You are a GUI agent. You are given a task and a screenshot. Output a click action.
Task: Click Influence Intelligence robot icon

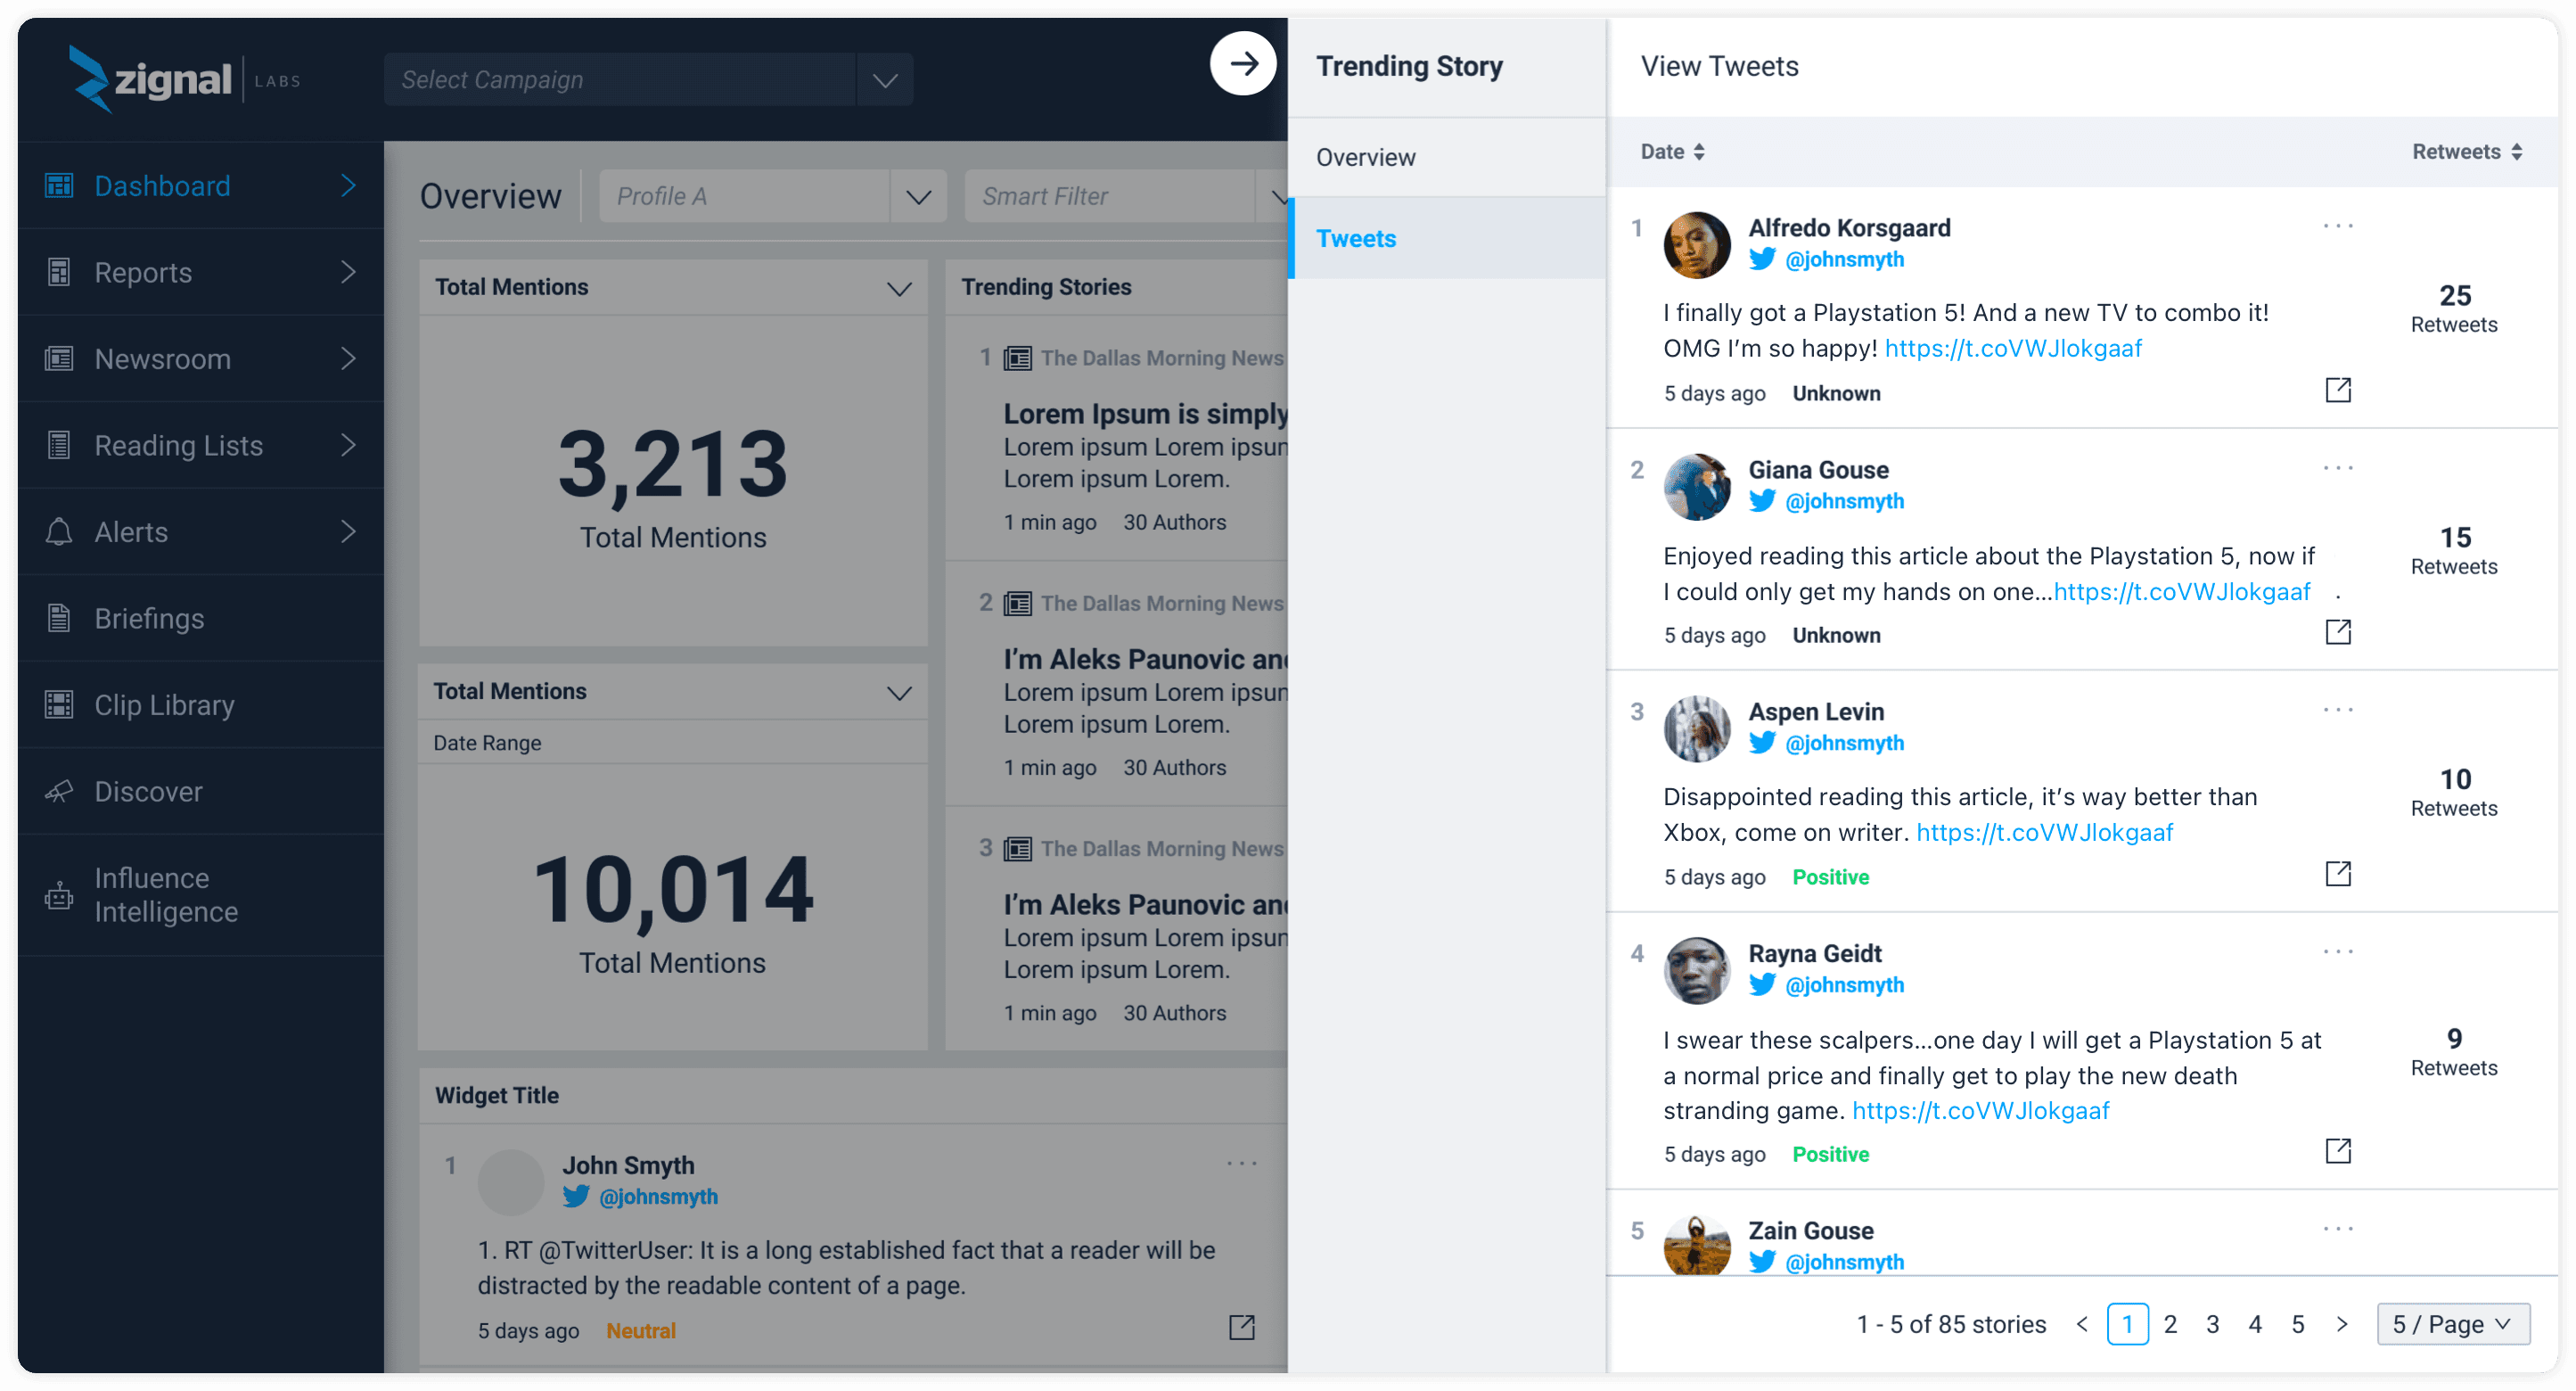pos(59,896)
